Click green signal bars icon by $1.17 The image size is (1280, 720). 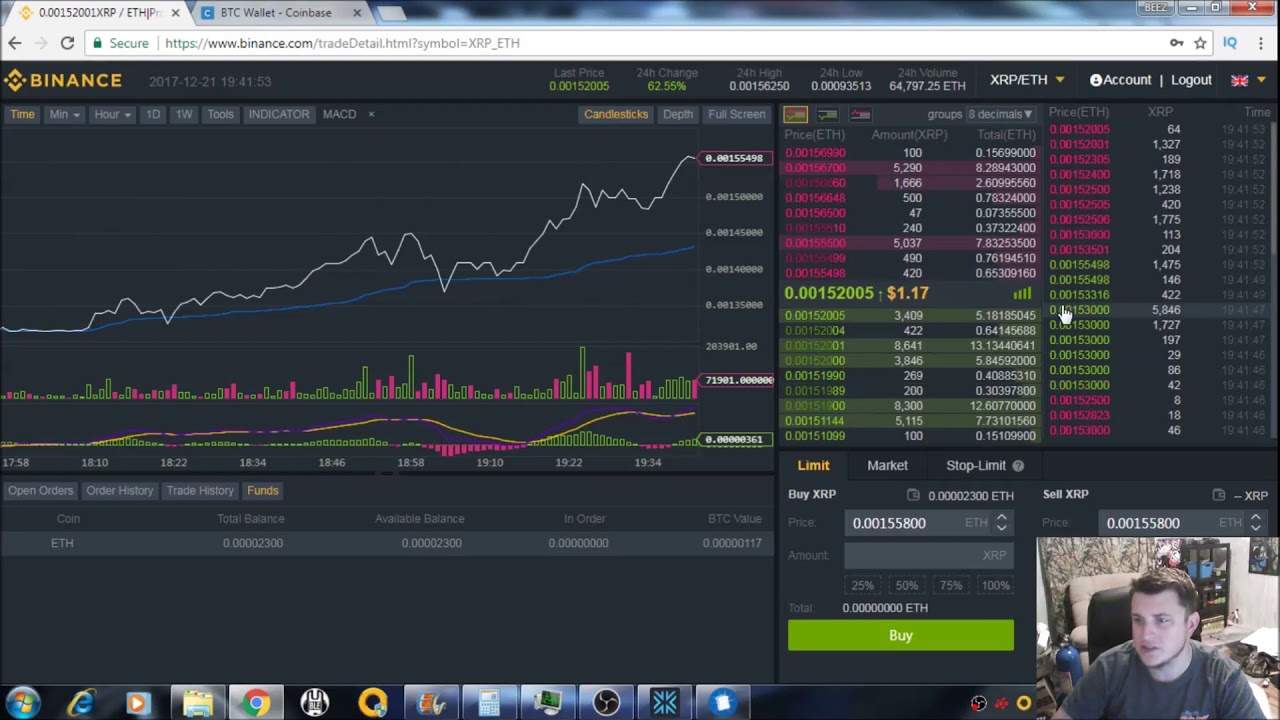point(1022,293)
